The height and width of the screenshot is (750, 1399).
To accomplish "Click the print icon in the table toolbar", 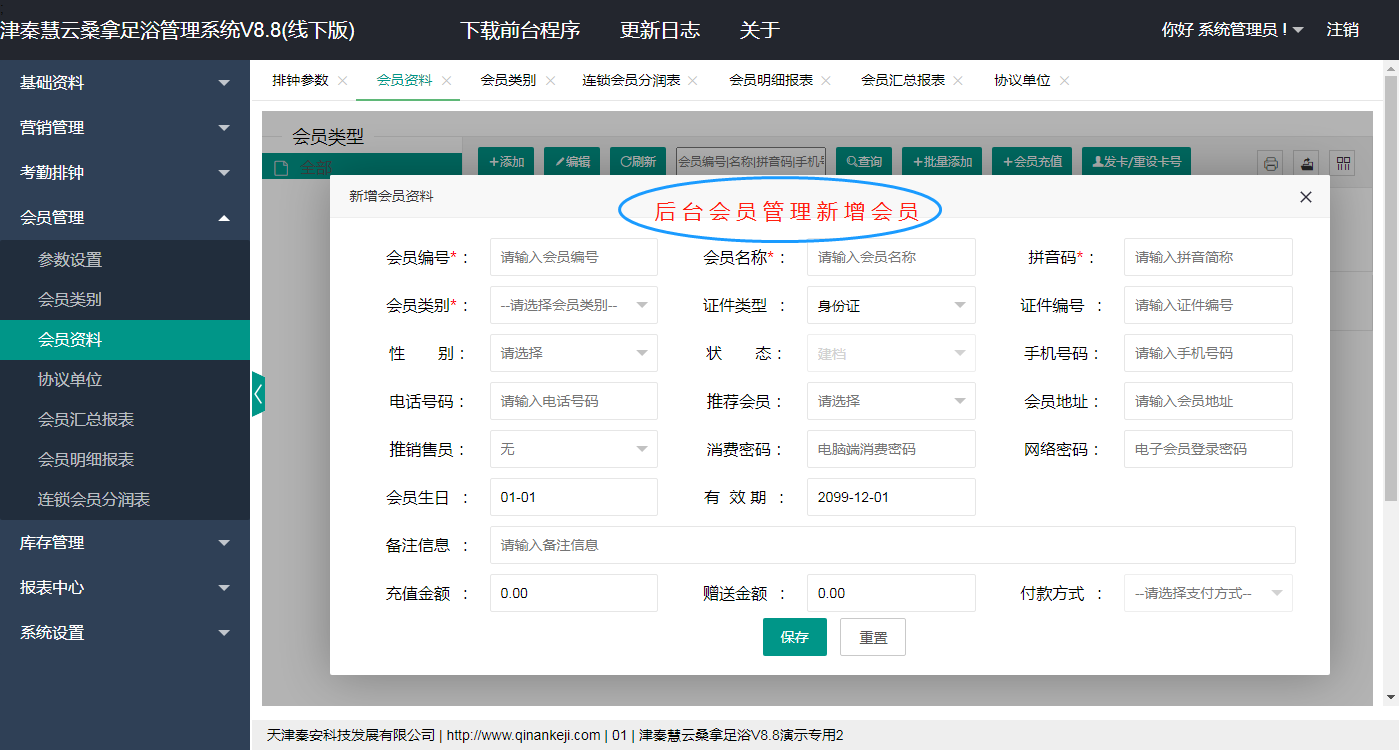I will tap(1270, 163).
